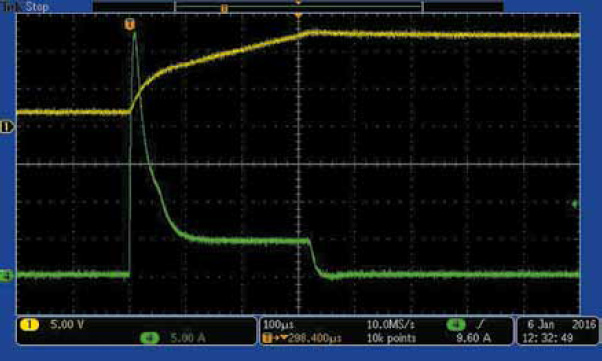Click the rising edge trigger slope icon
Image resolution: width=602 pixels, height=361 pixels.
pyautogui.click(x=480, y=325)
